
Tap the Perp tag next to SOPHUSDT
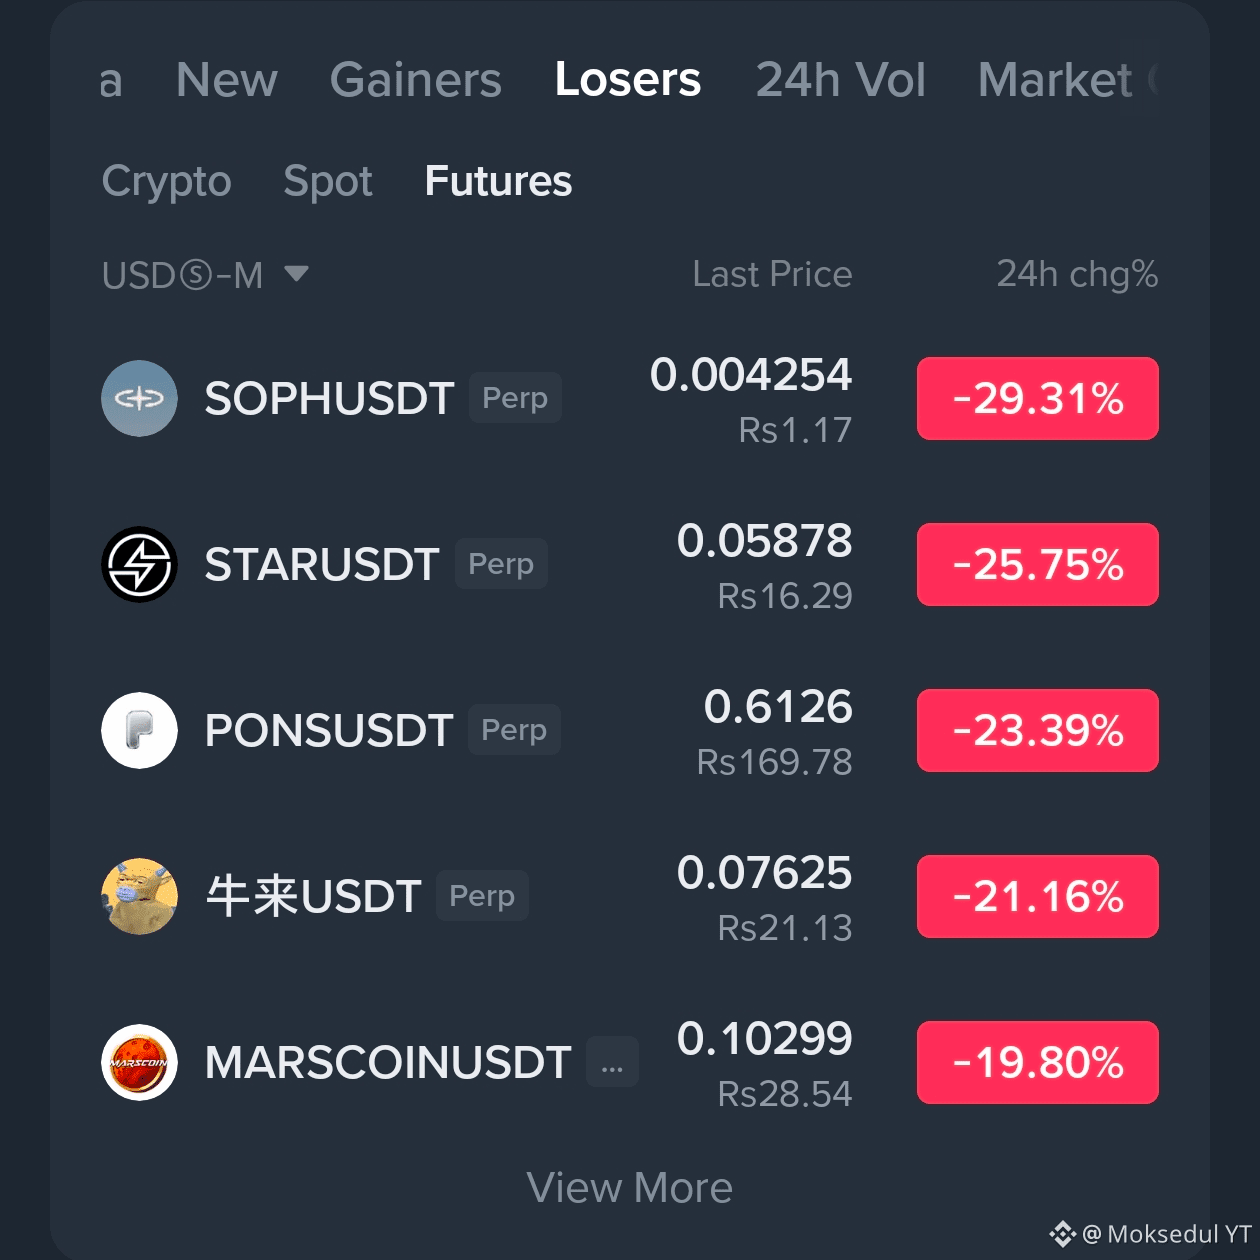click(x=515, y=398)
